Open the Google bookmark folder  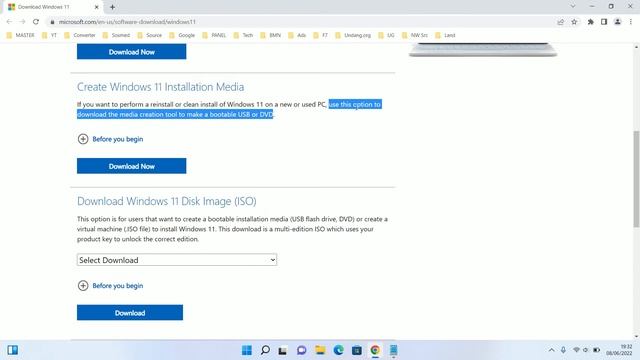[182, 35]
